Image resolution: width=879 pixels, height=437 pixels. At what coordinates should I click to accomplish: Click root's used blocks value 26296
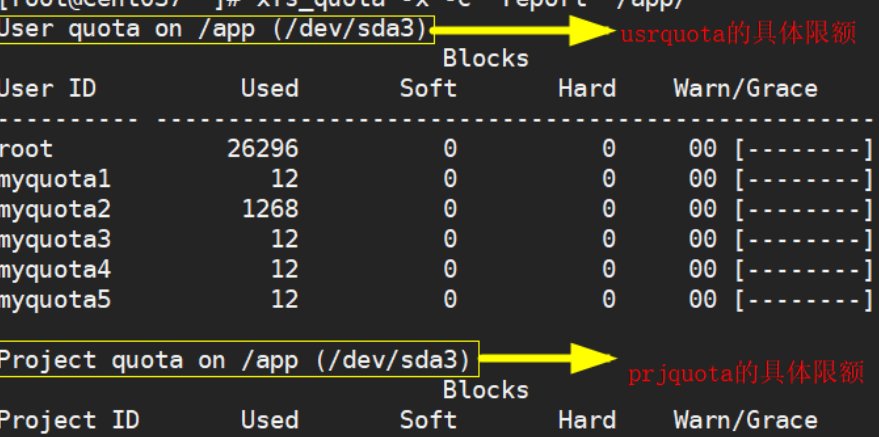(x=262, y=150)
